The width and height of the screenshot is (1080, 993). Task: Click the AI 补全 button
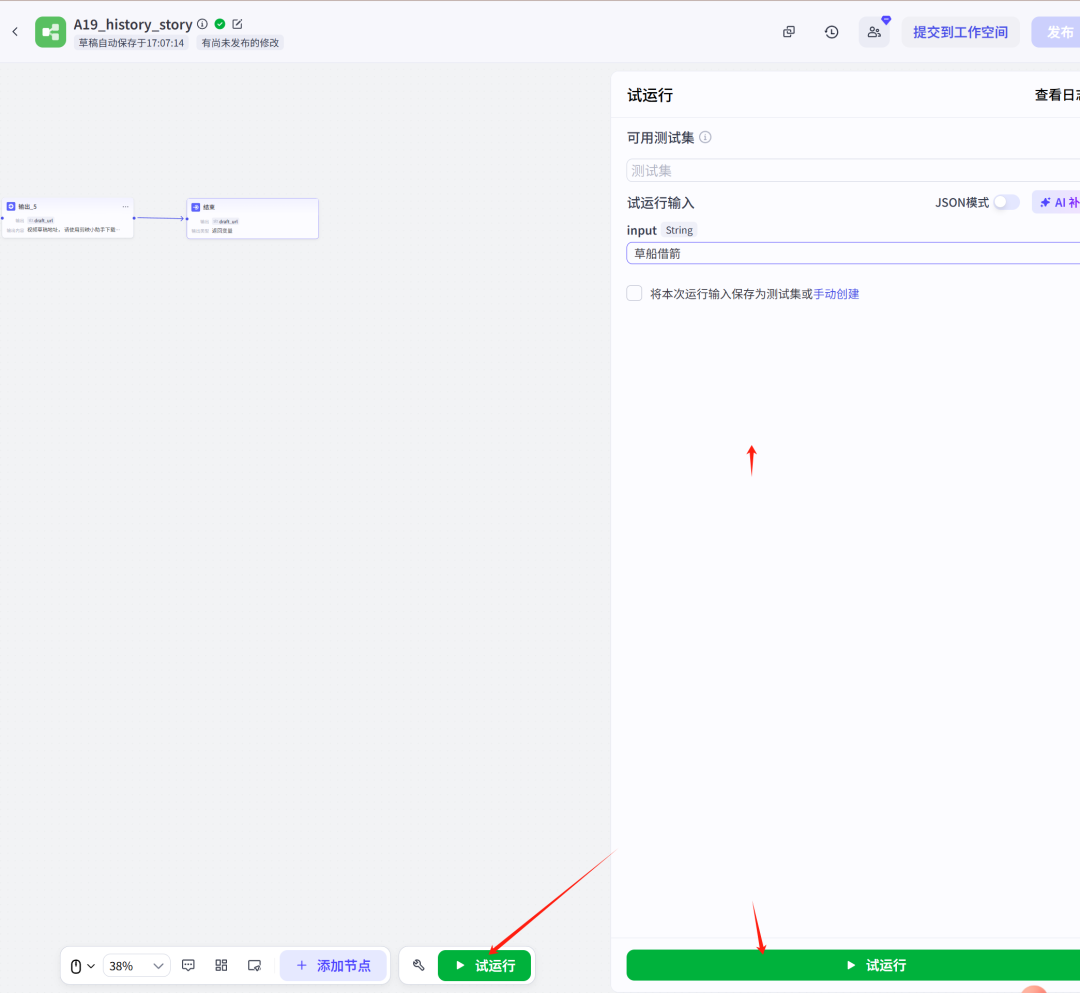pos(1057,202)
